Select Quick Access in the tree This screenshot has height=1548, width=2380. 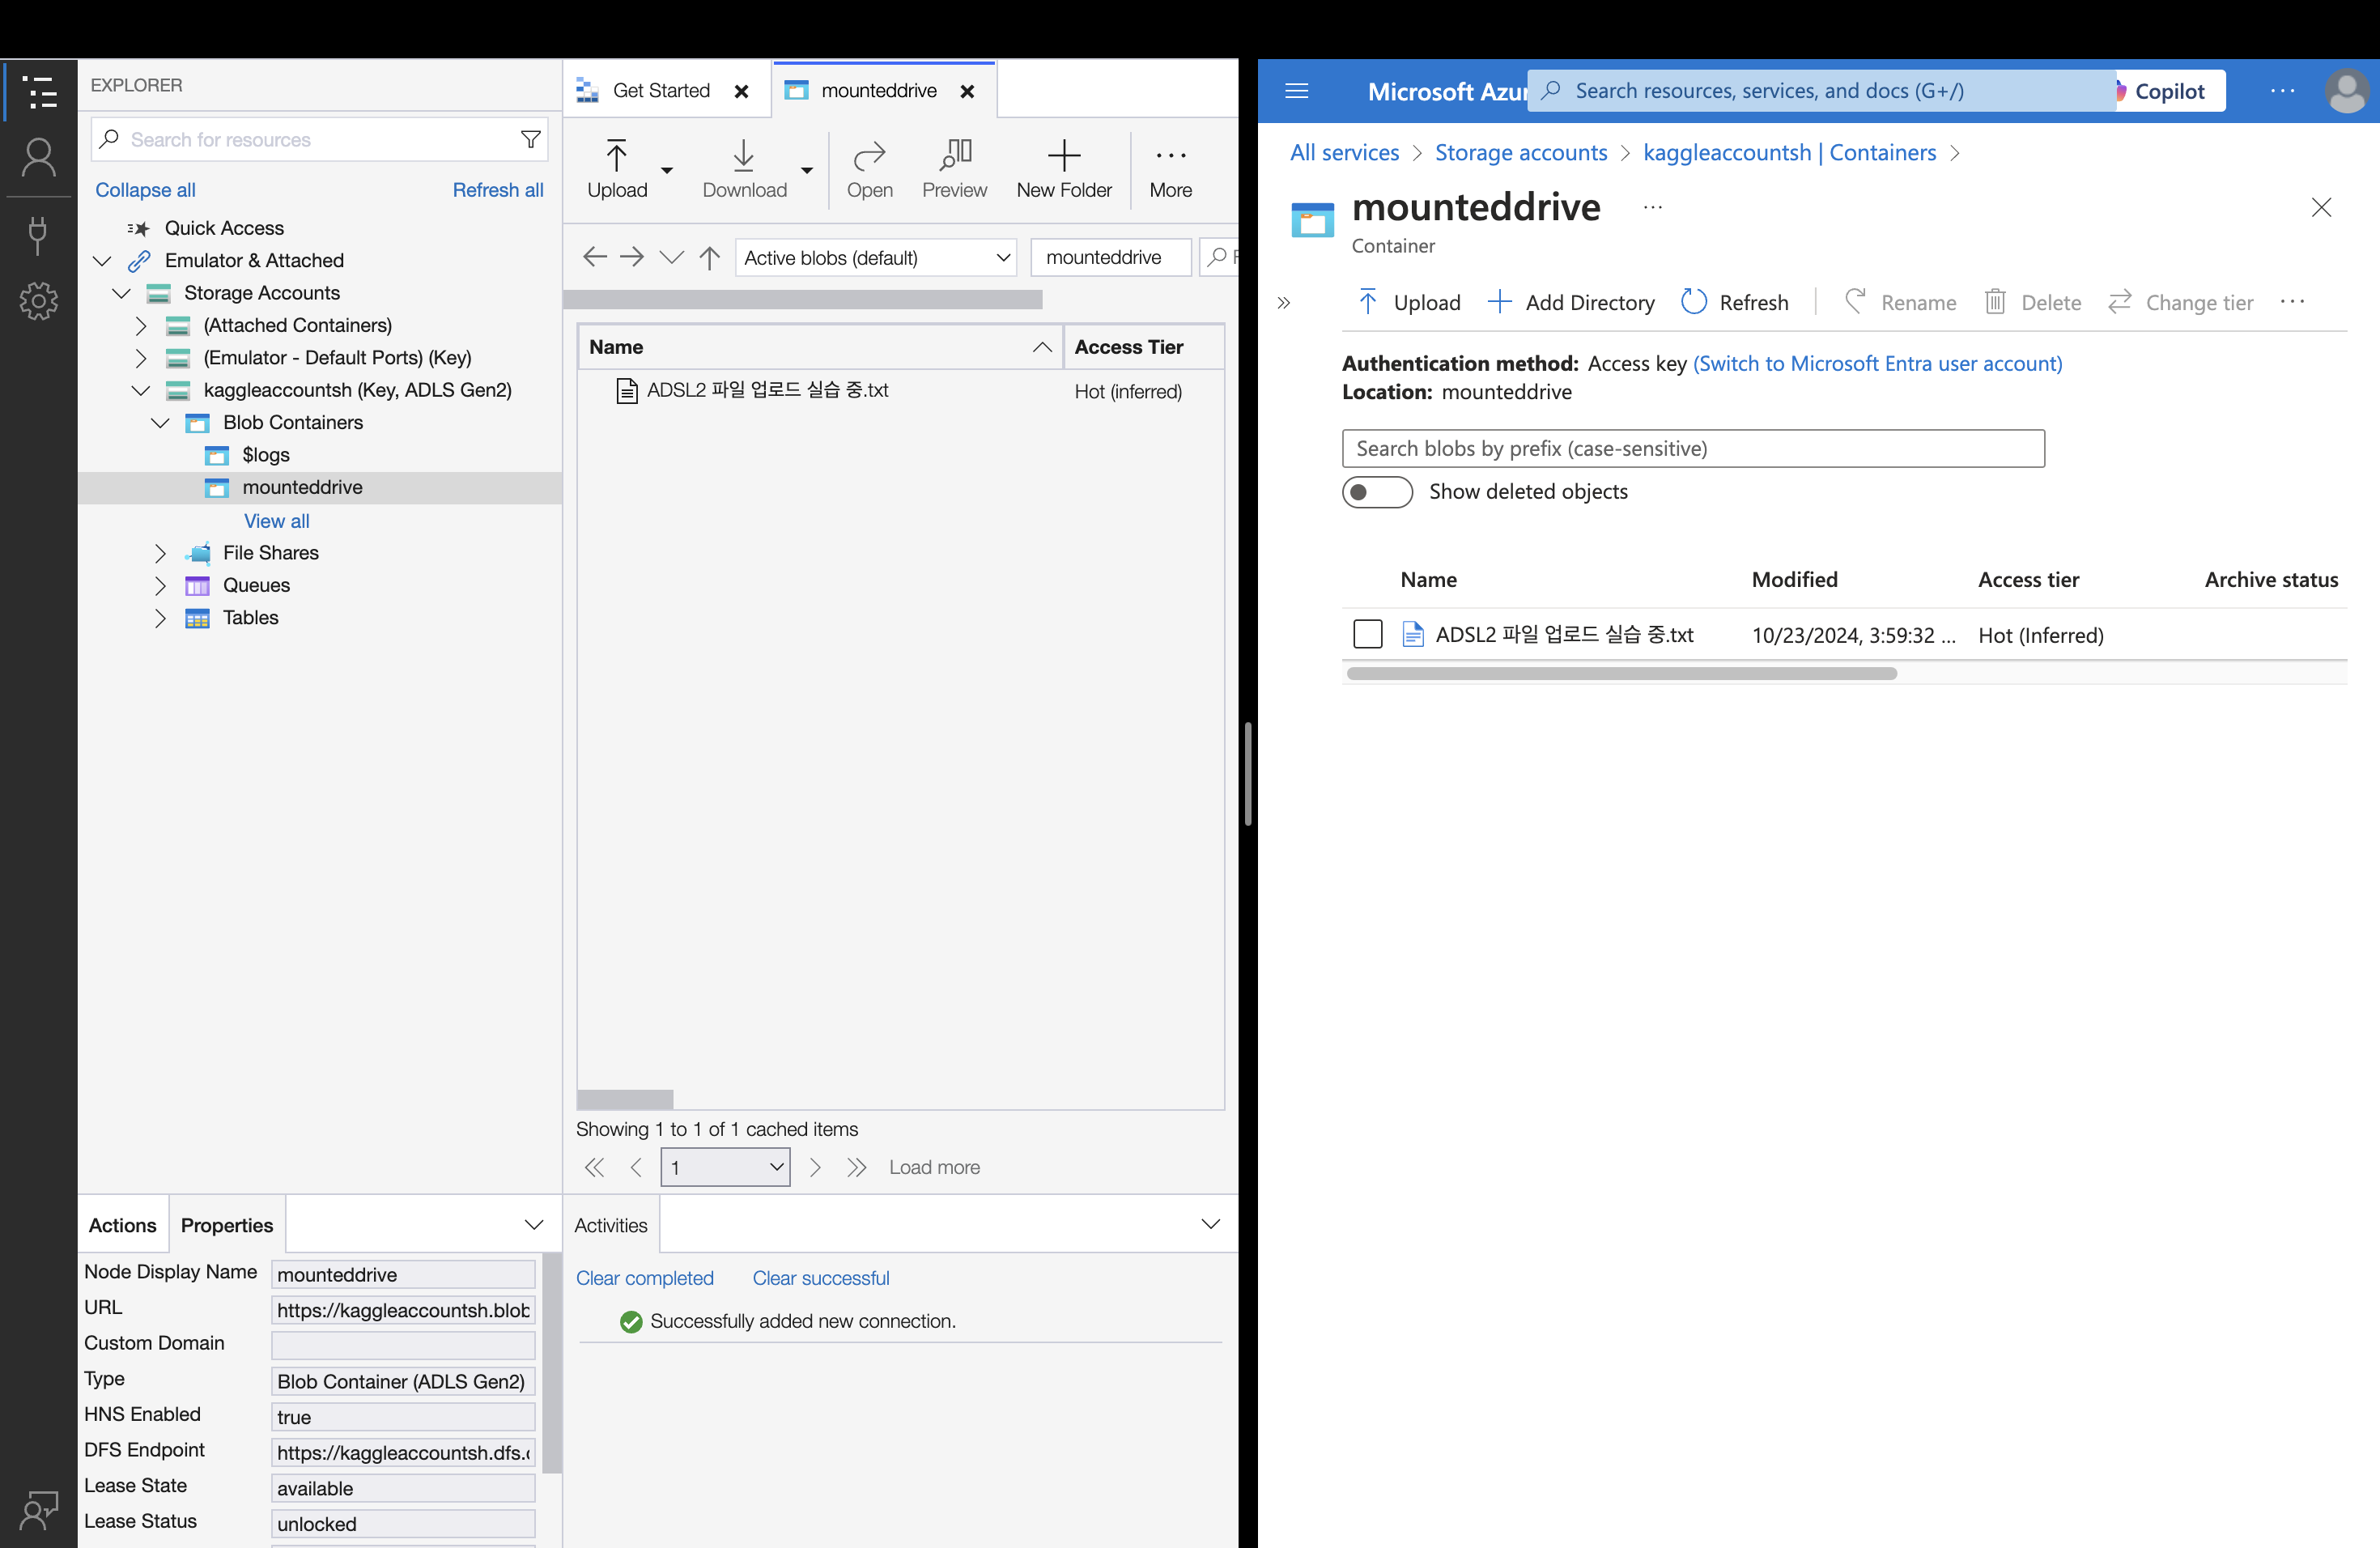(224, 228)
